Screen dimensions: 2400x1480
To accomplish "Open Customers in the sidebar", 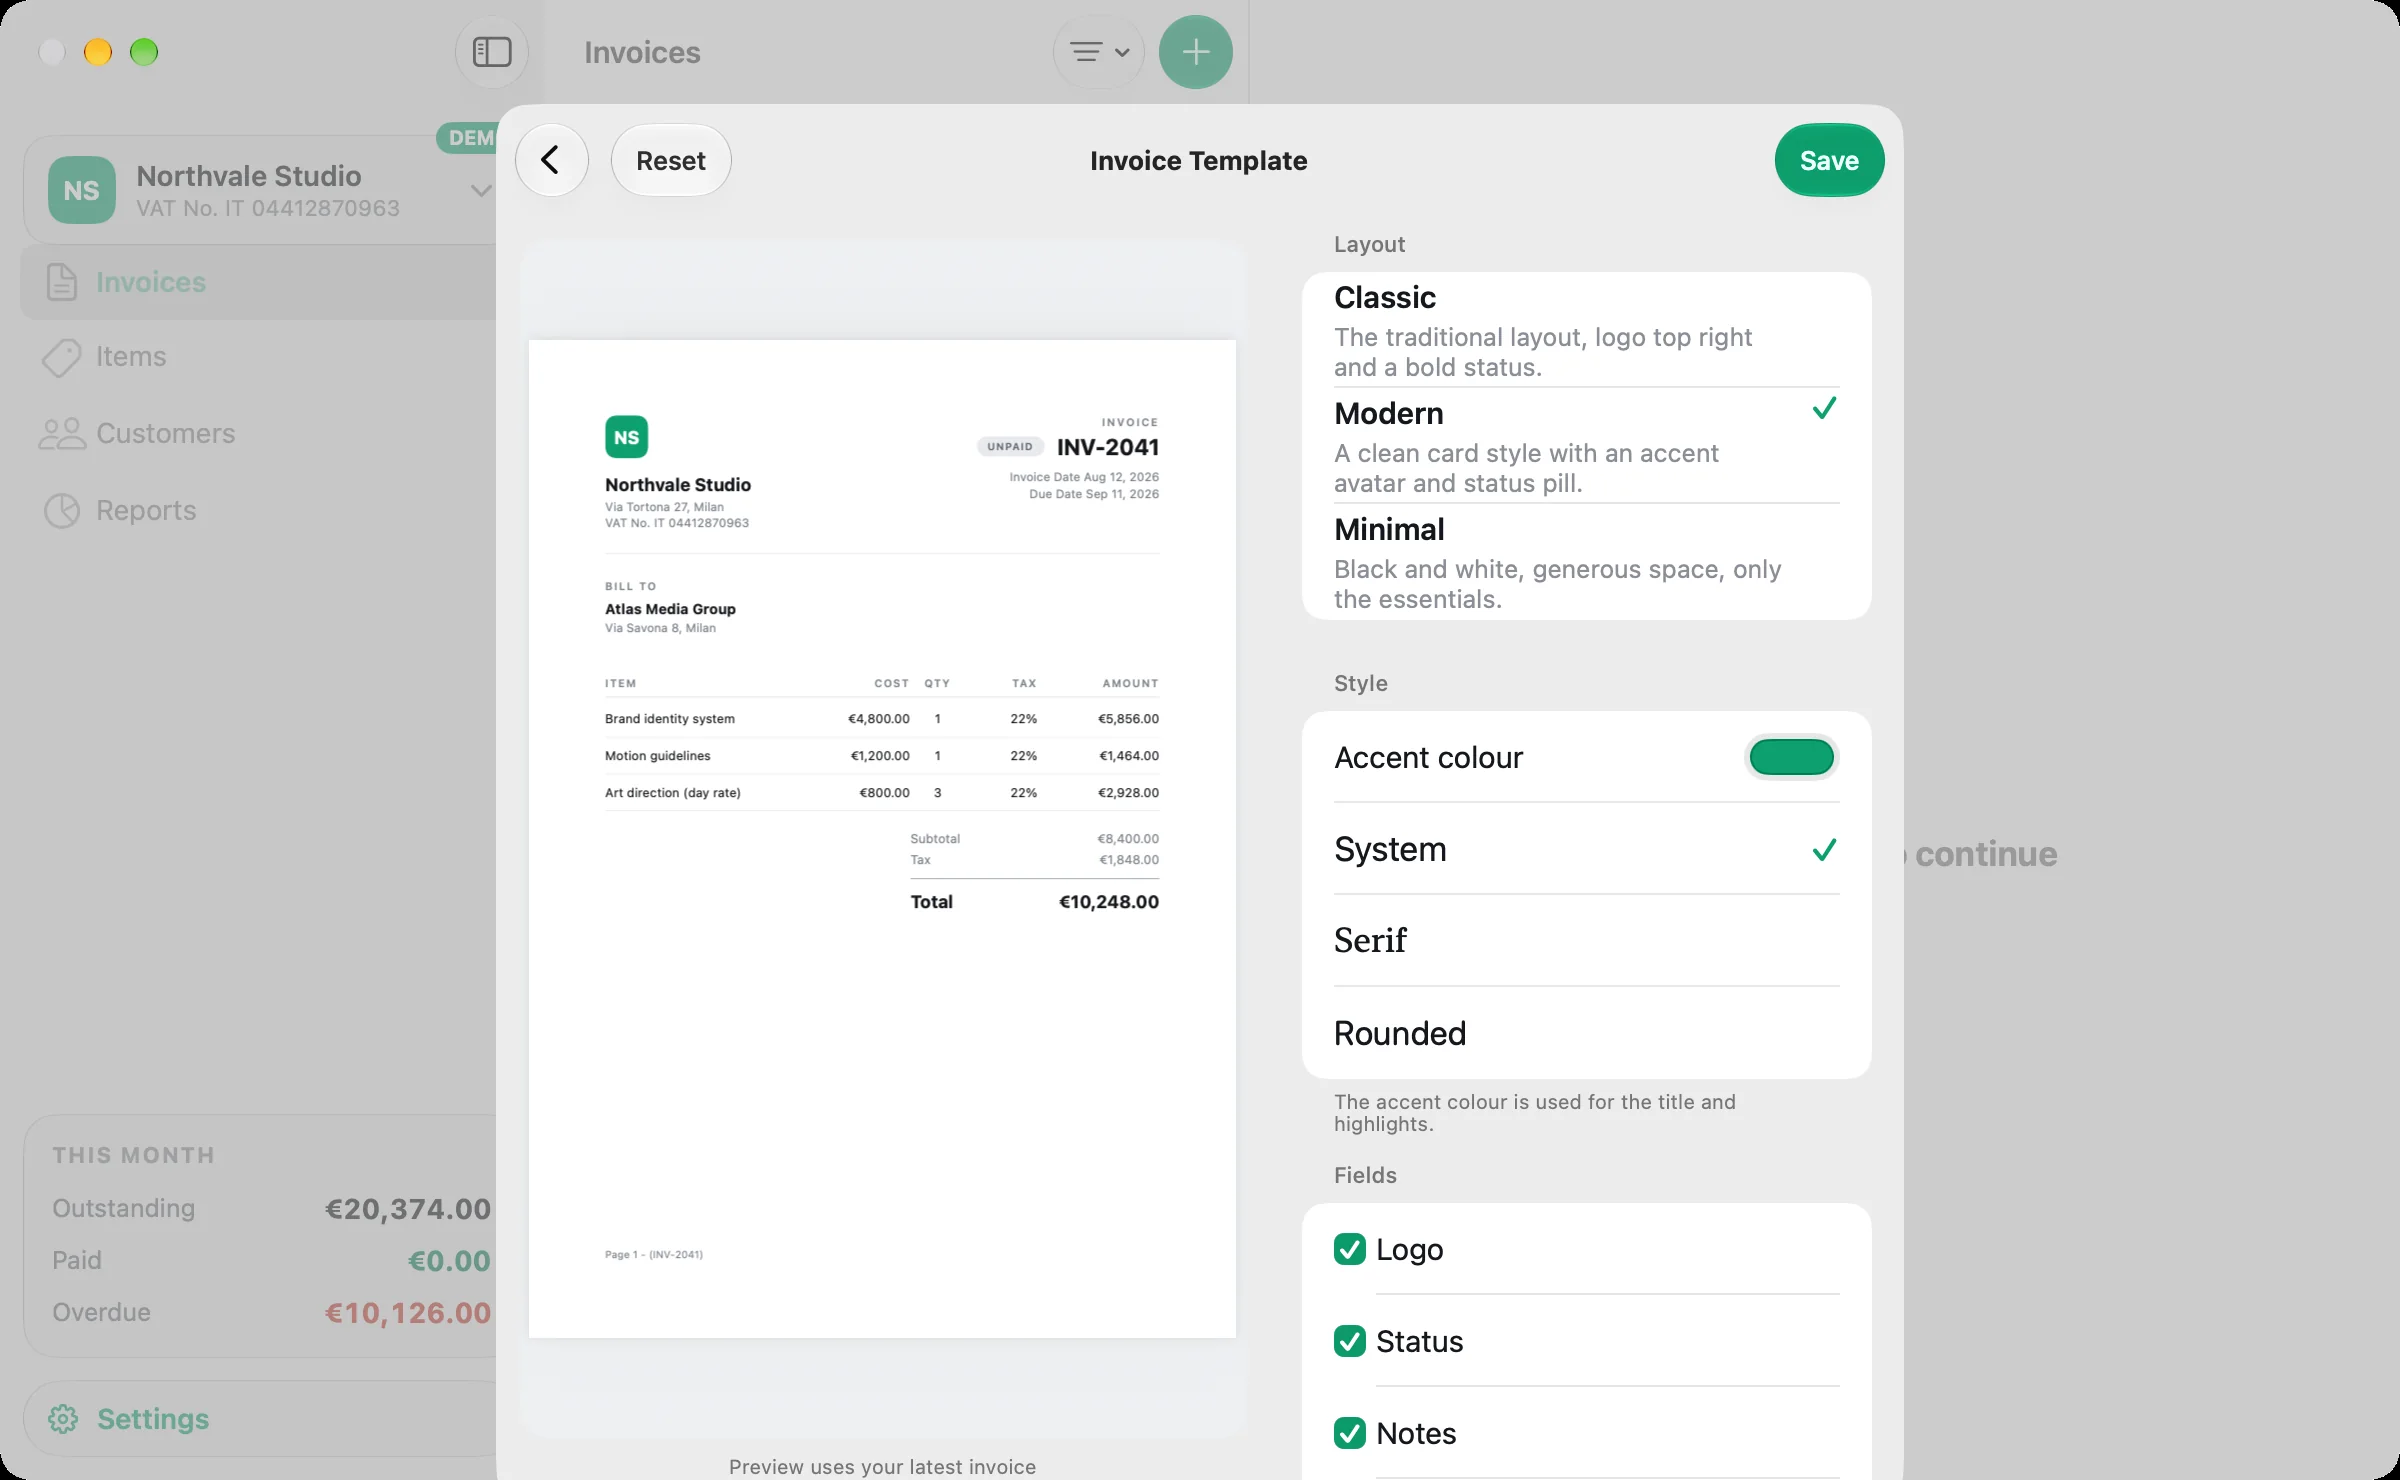I will tap(258, 434).
